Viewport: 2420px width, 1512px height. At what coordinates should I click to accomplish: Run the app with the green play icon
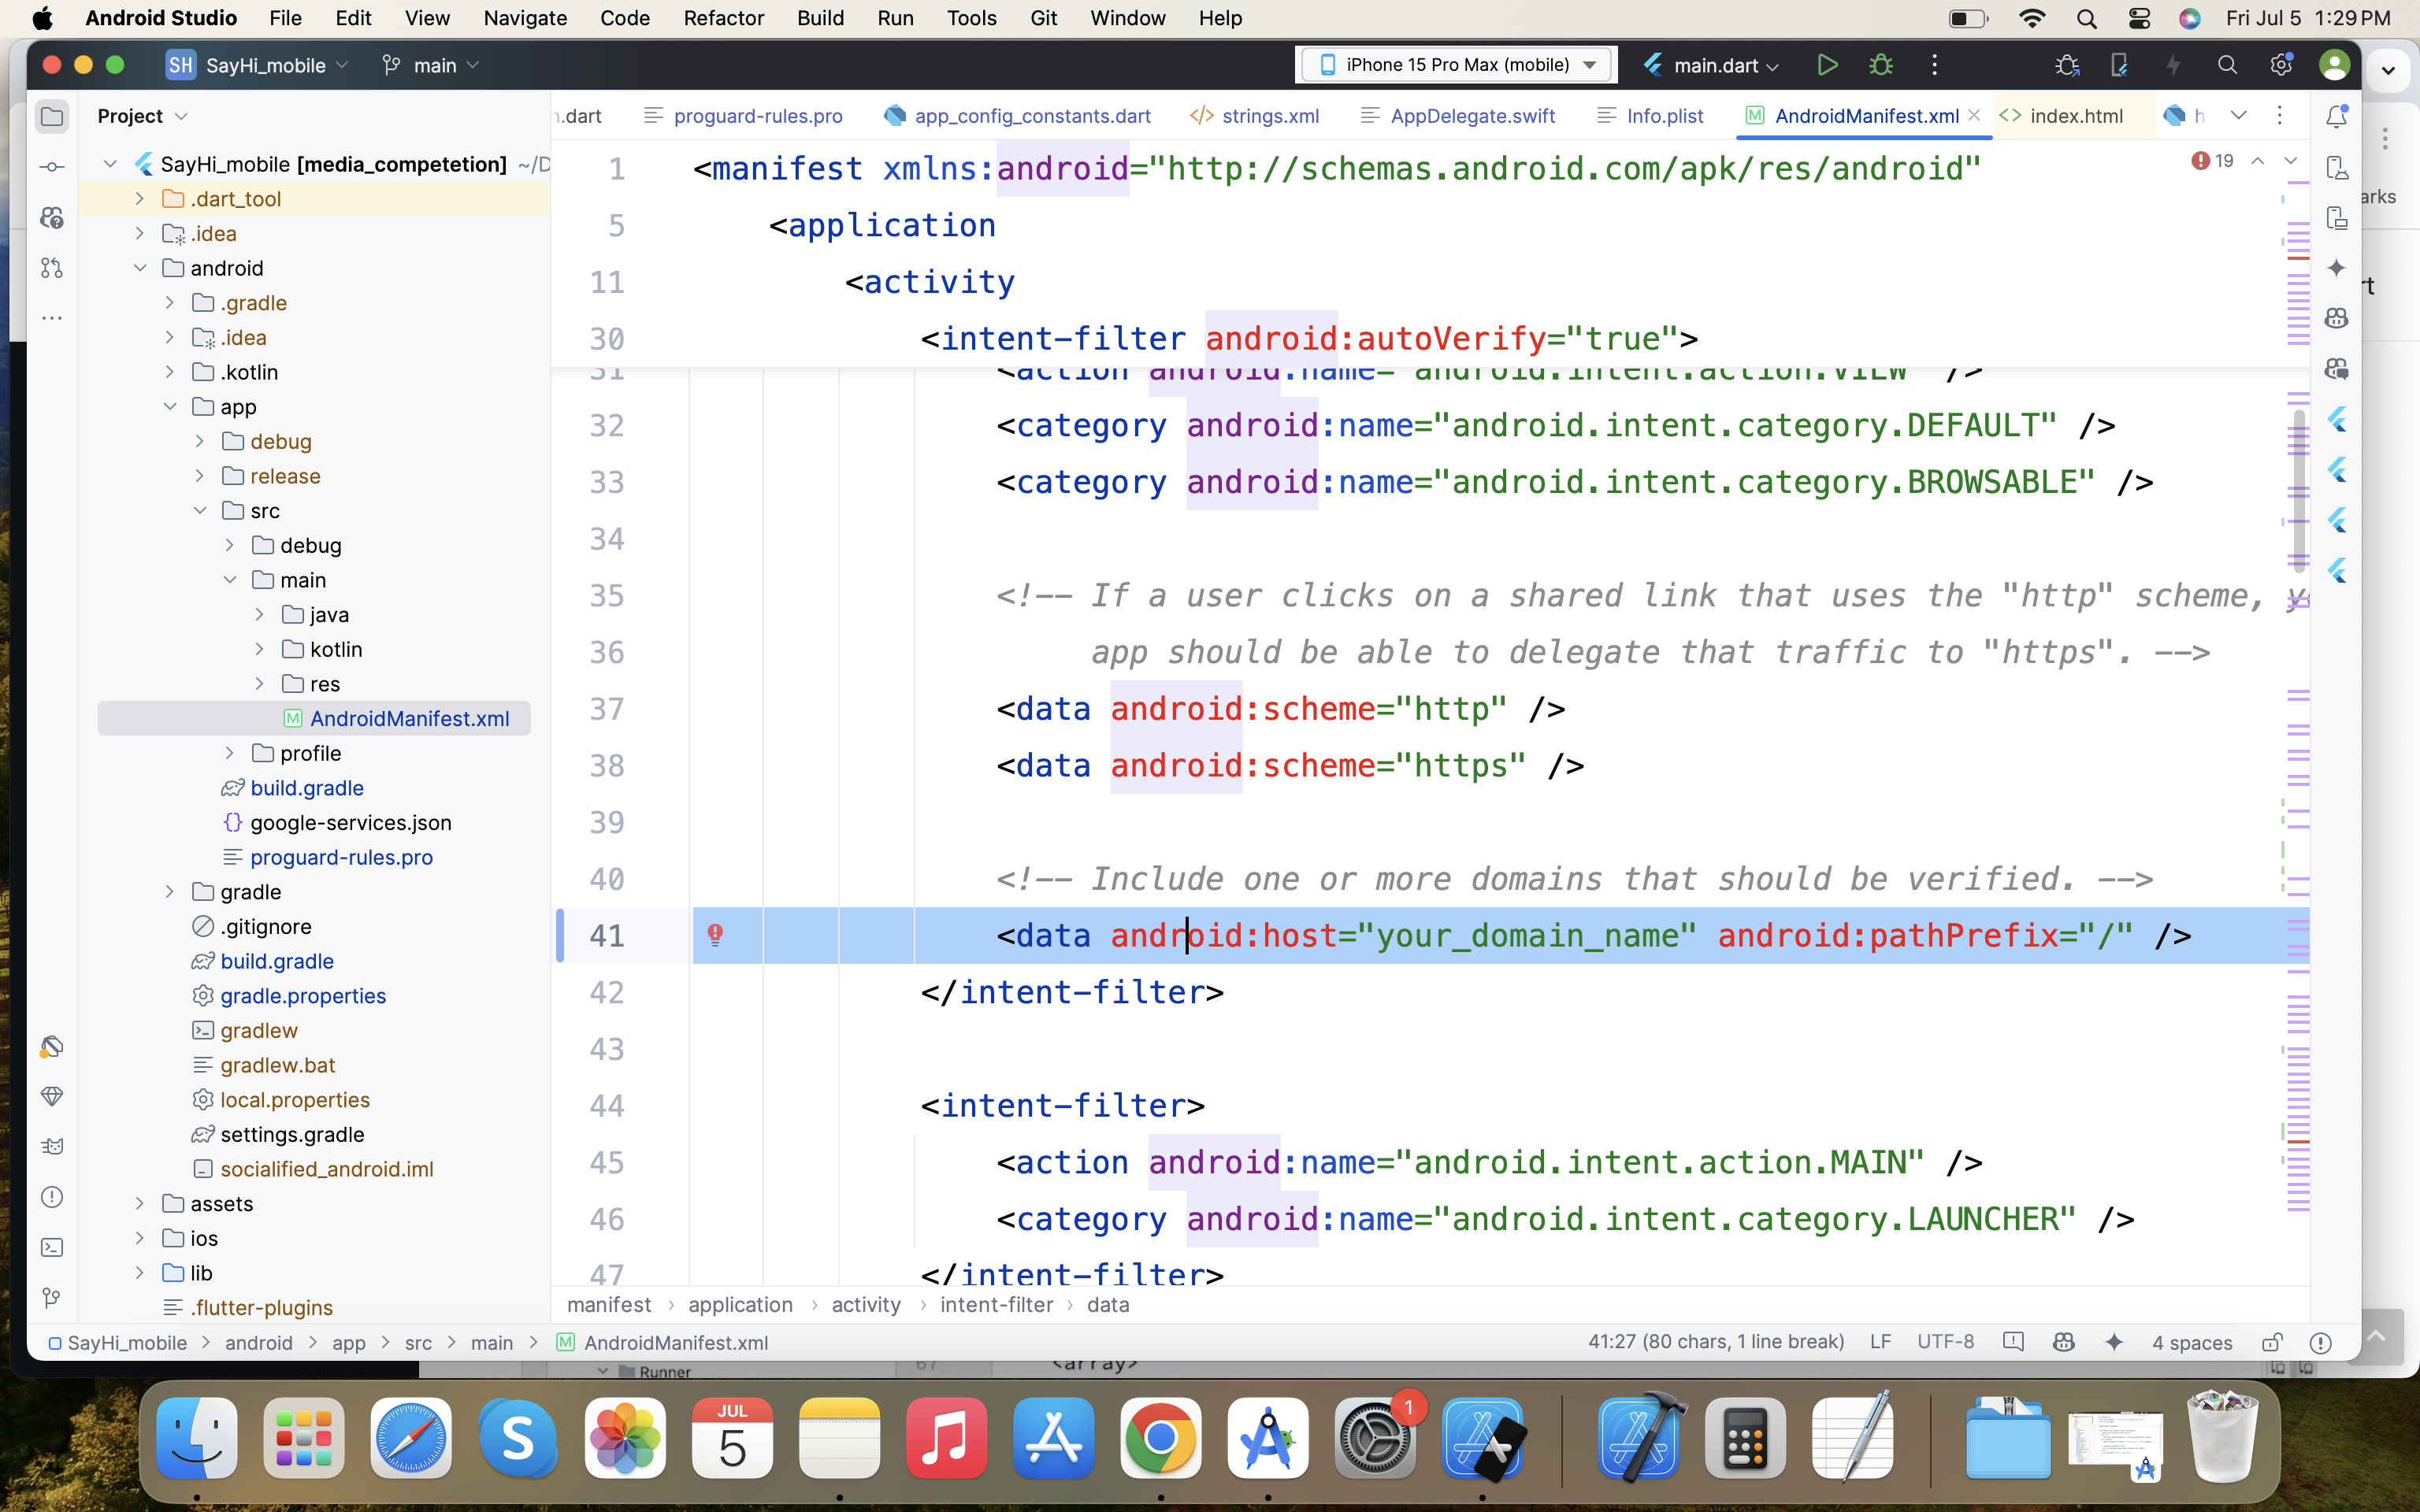pyautogui.click(x=1827, y=65)
